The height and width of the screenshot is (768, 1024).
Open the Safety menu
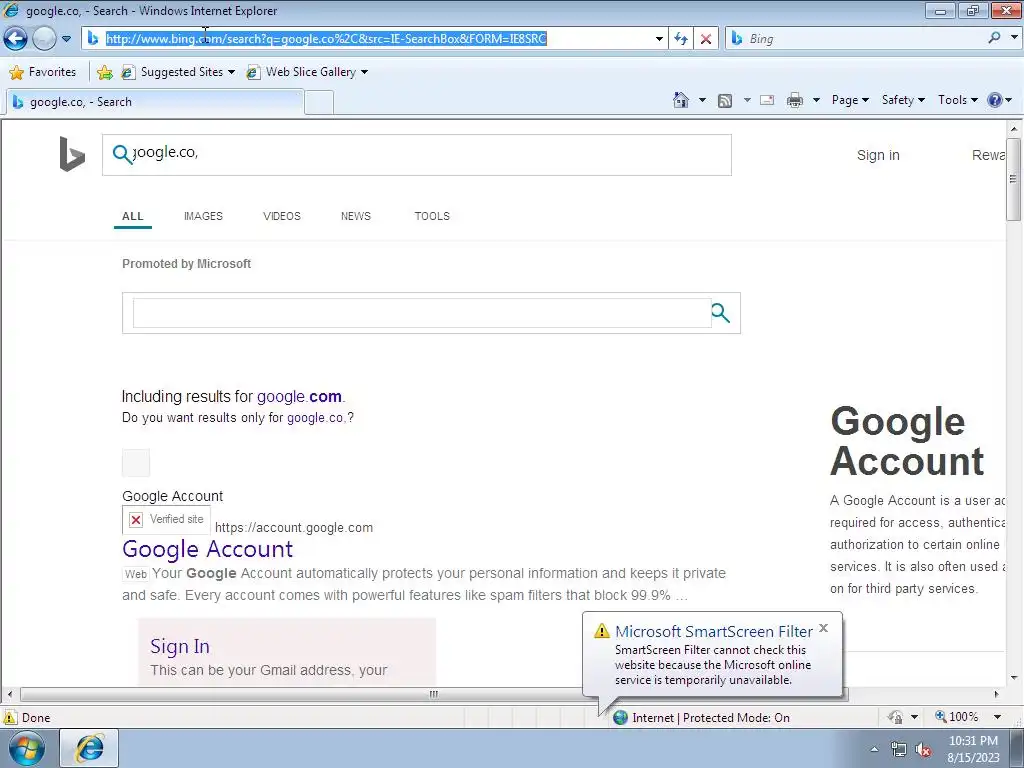pos(903,100)
